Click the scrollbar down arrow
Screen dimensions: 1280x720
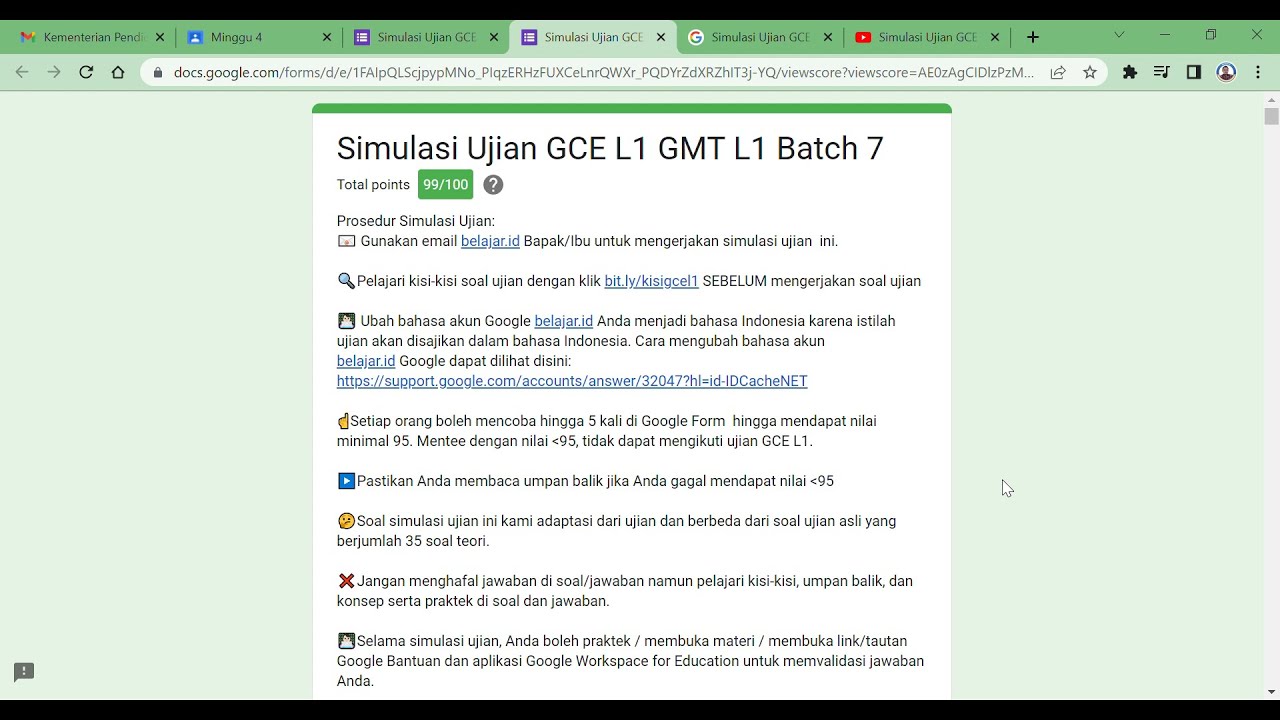click(1271, 692)
